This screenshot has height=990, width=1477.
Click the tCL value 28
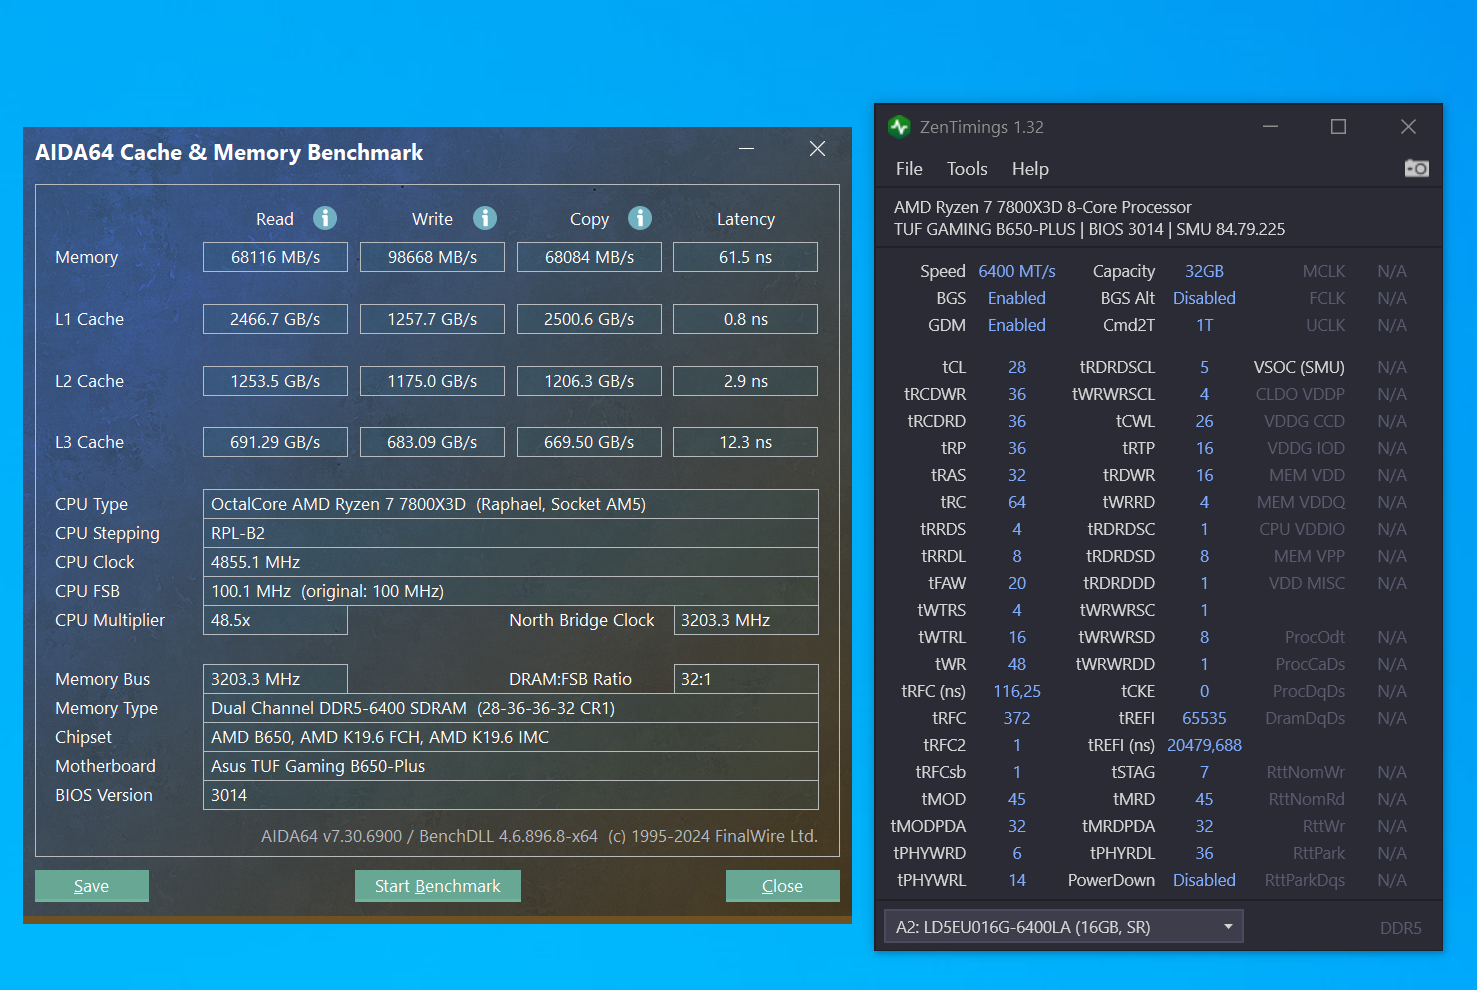[1017, 367]
